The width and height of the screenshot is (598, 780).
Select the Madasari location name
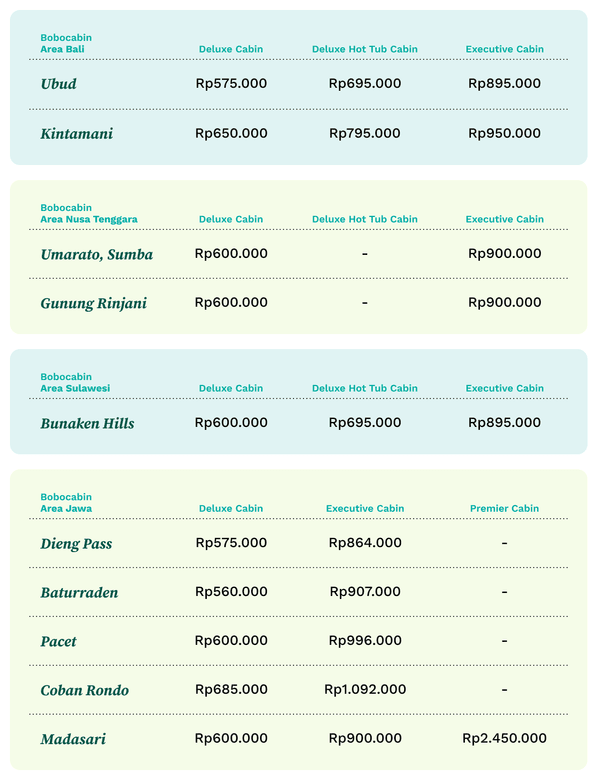[x=73, y=739]
